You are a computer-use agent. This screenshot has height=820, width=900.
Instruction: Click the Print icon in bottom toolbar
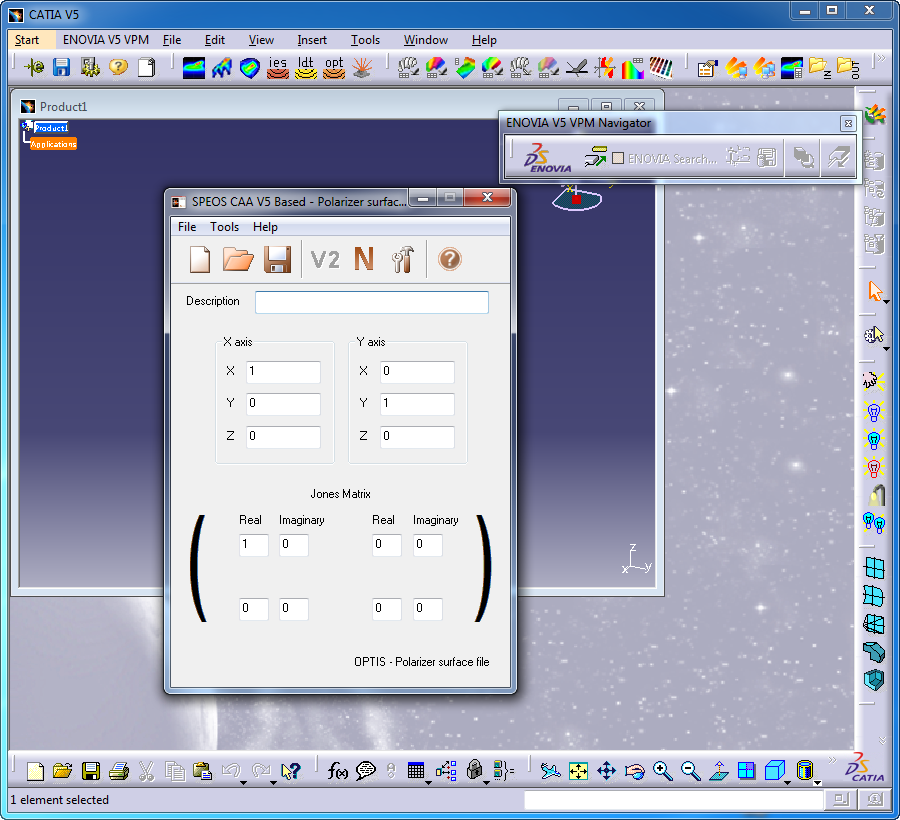coord(119,771)
